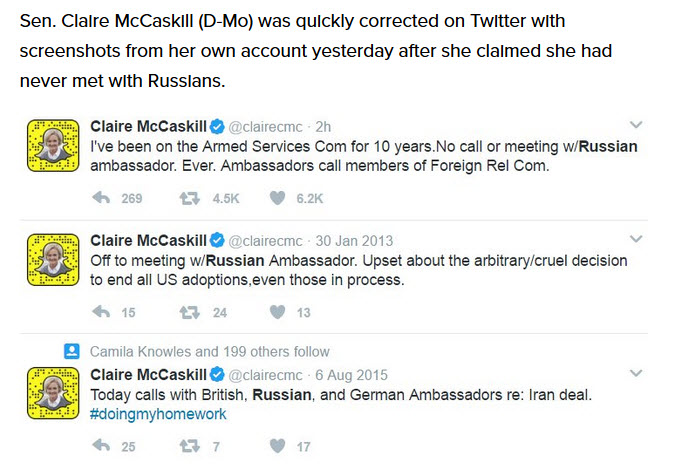678x470 pixels.
Task: Like the 30 Jan 2013 tweet
Action: 277,312
